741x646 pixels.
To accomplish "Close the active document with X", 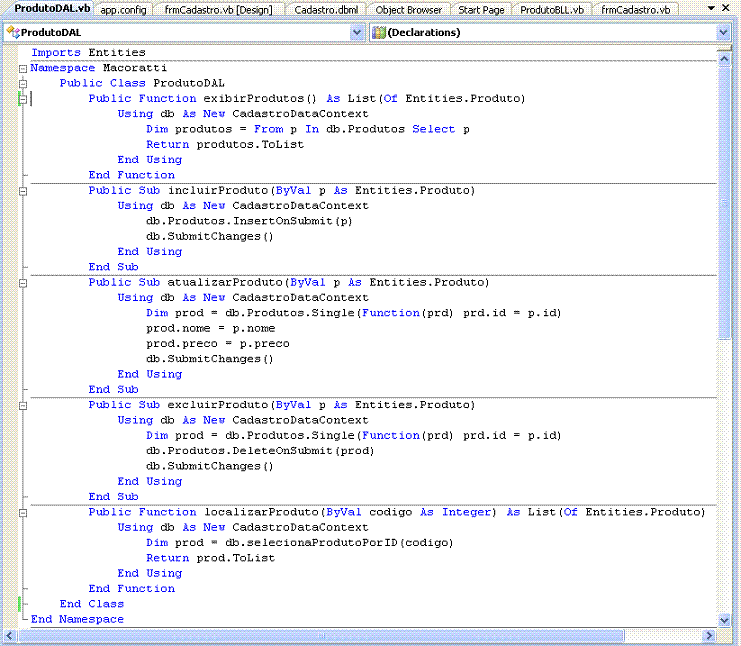I will pos(726,8).
